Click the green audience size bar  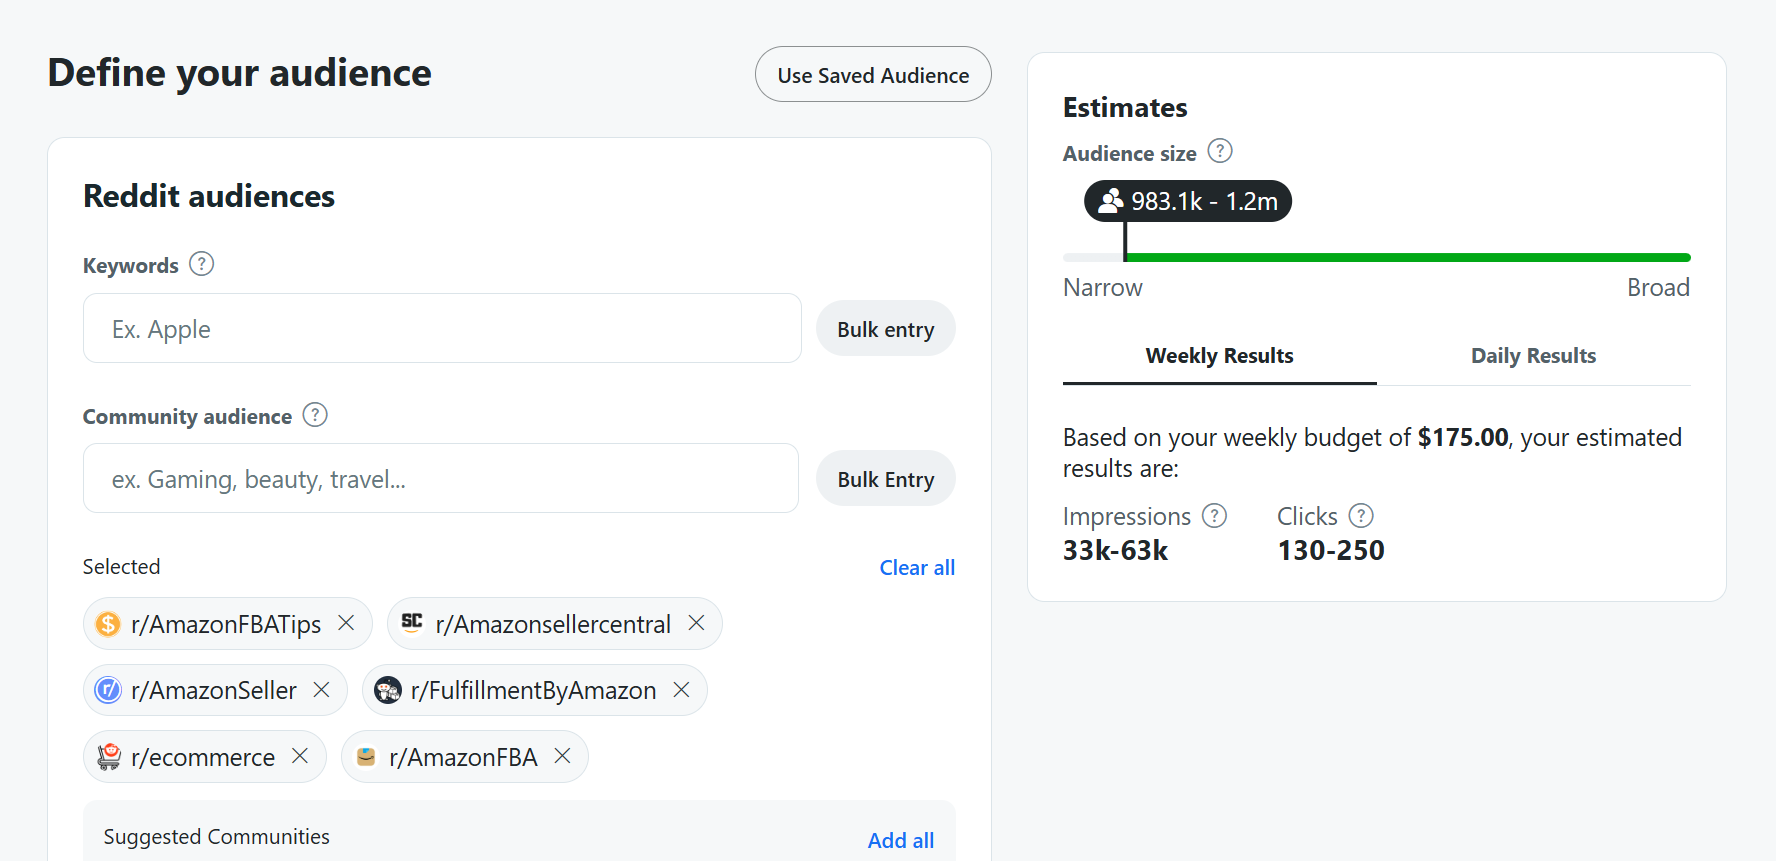pyautogui.click(x=1408, y=257)
